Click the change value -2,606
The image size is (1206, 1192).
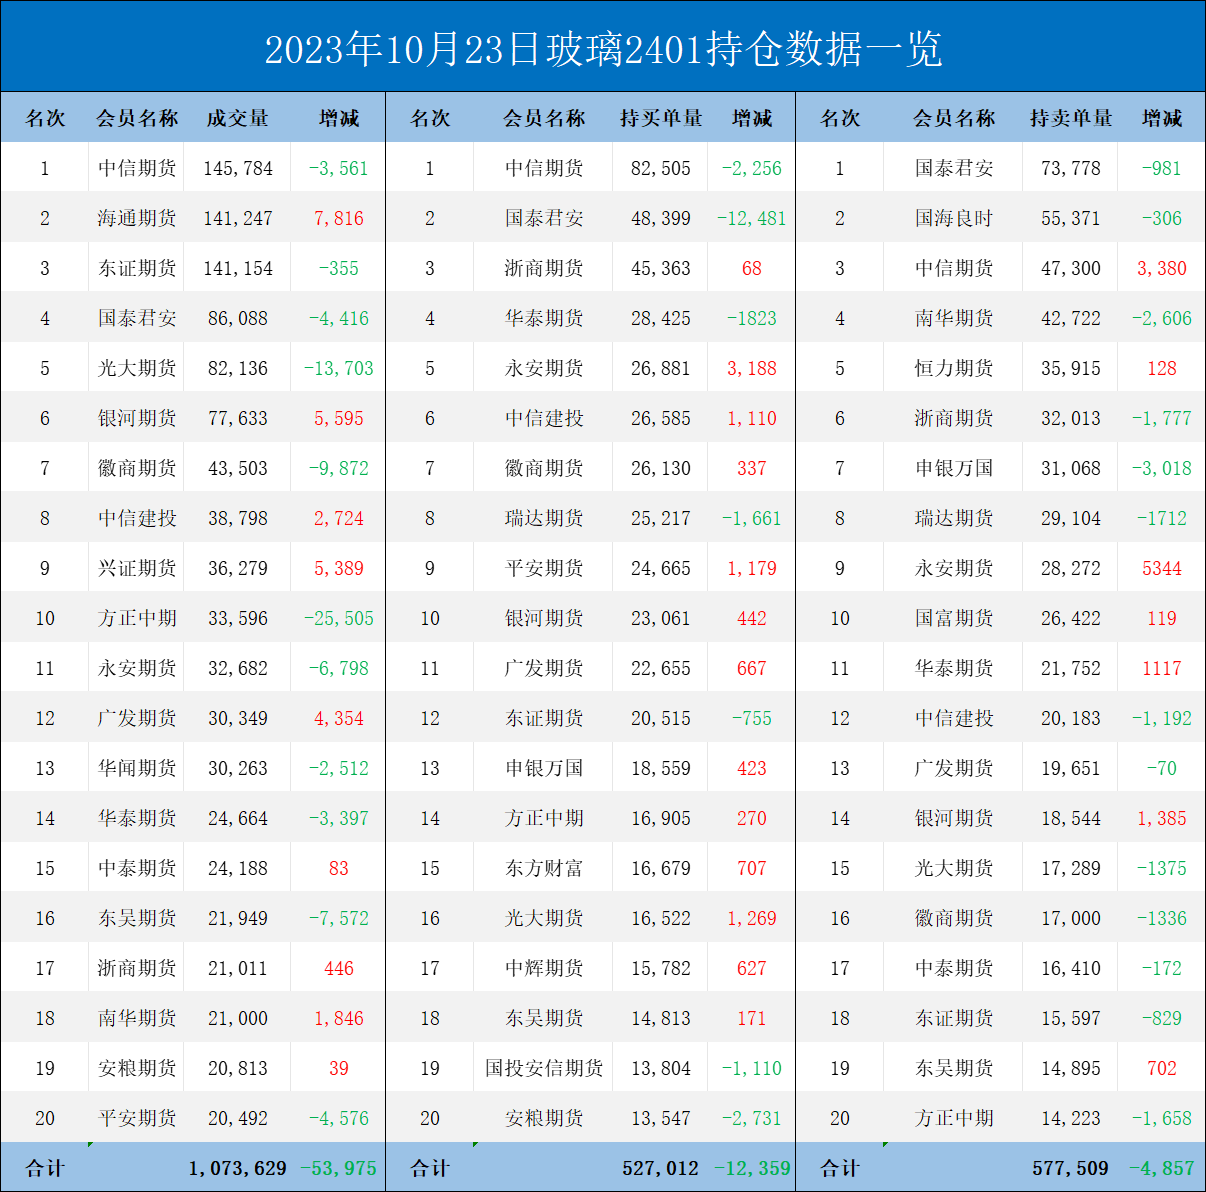pos(1162,318)
